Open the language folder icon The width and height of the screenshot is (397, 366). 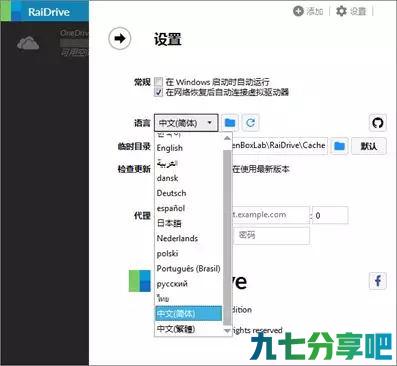(230, 123)
